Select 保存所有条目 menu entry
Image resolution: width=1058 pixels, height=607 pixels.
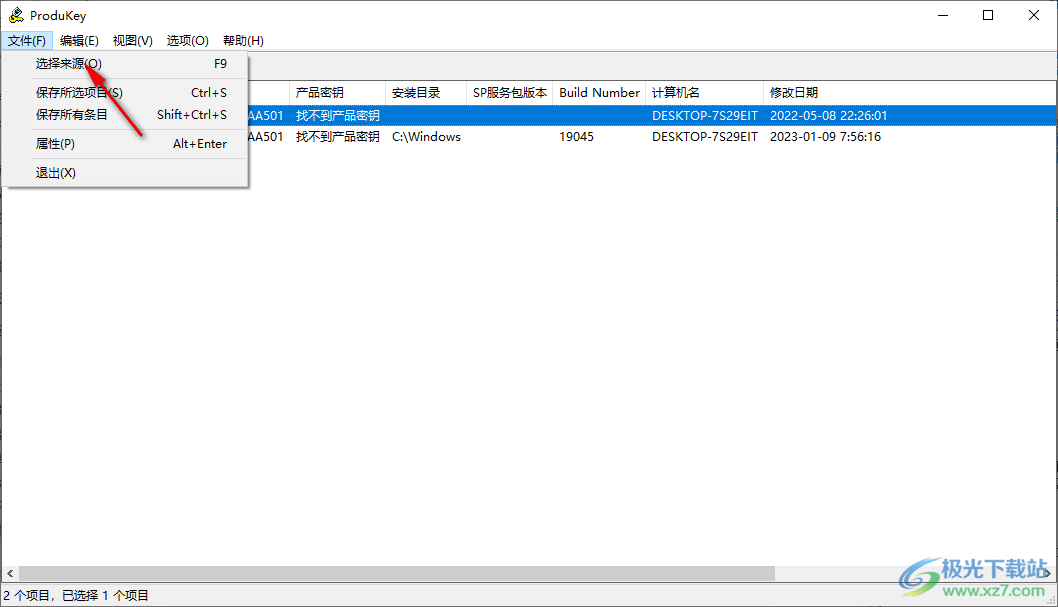coord(126,115)
